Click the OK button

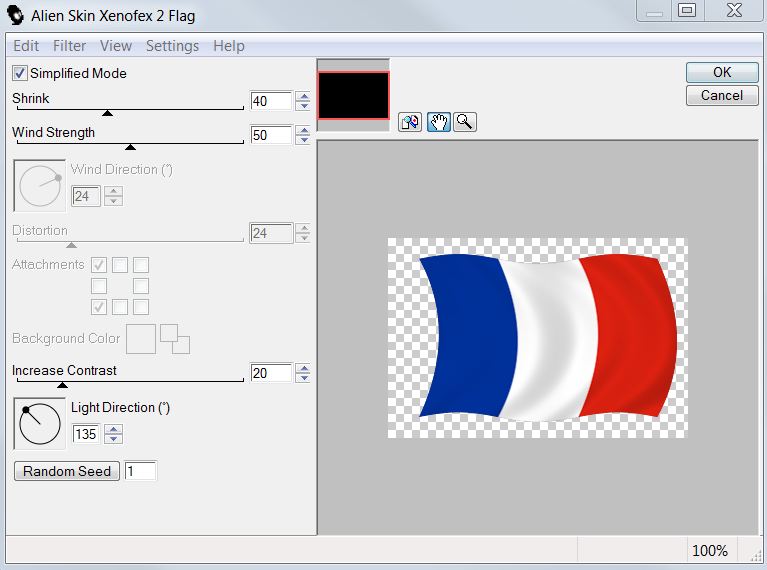[722, 72]
